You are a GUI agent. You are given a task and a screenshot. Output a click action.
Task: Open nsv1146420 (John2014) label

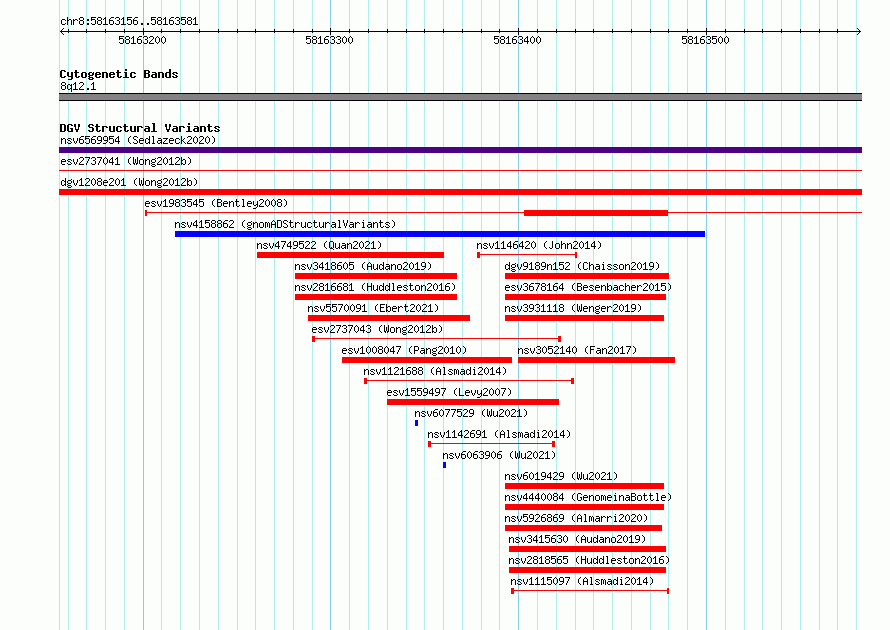(x=539, y=245)
